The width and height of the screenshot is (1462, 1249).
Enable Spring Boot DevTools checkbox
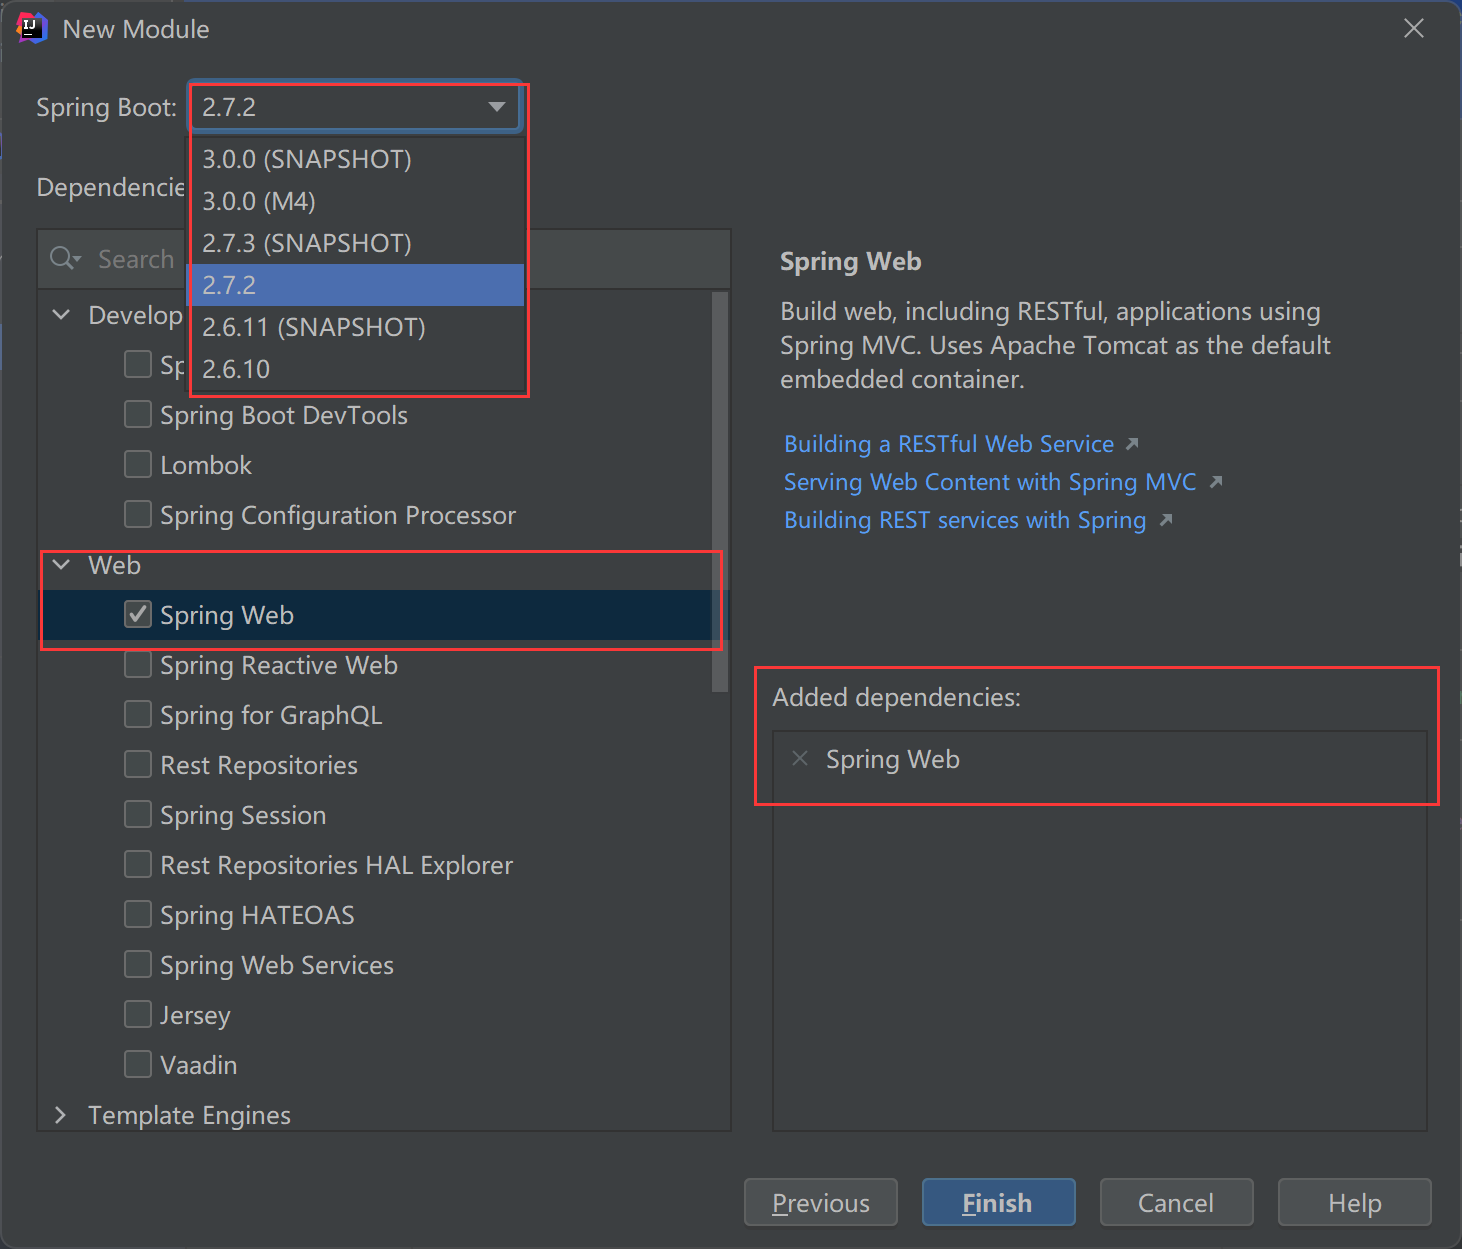[x=138, y=414]
